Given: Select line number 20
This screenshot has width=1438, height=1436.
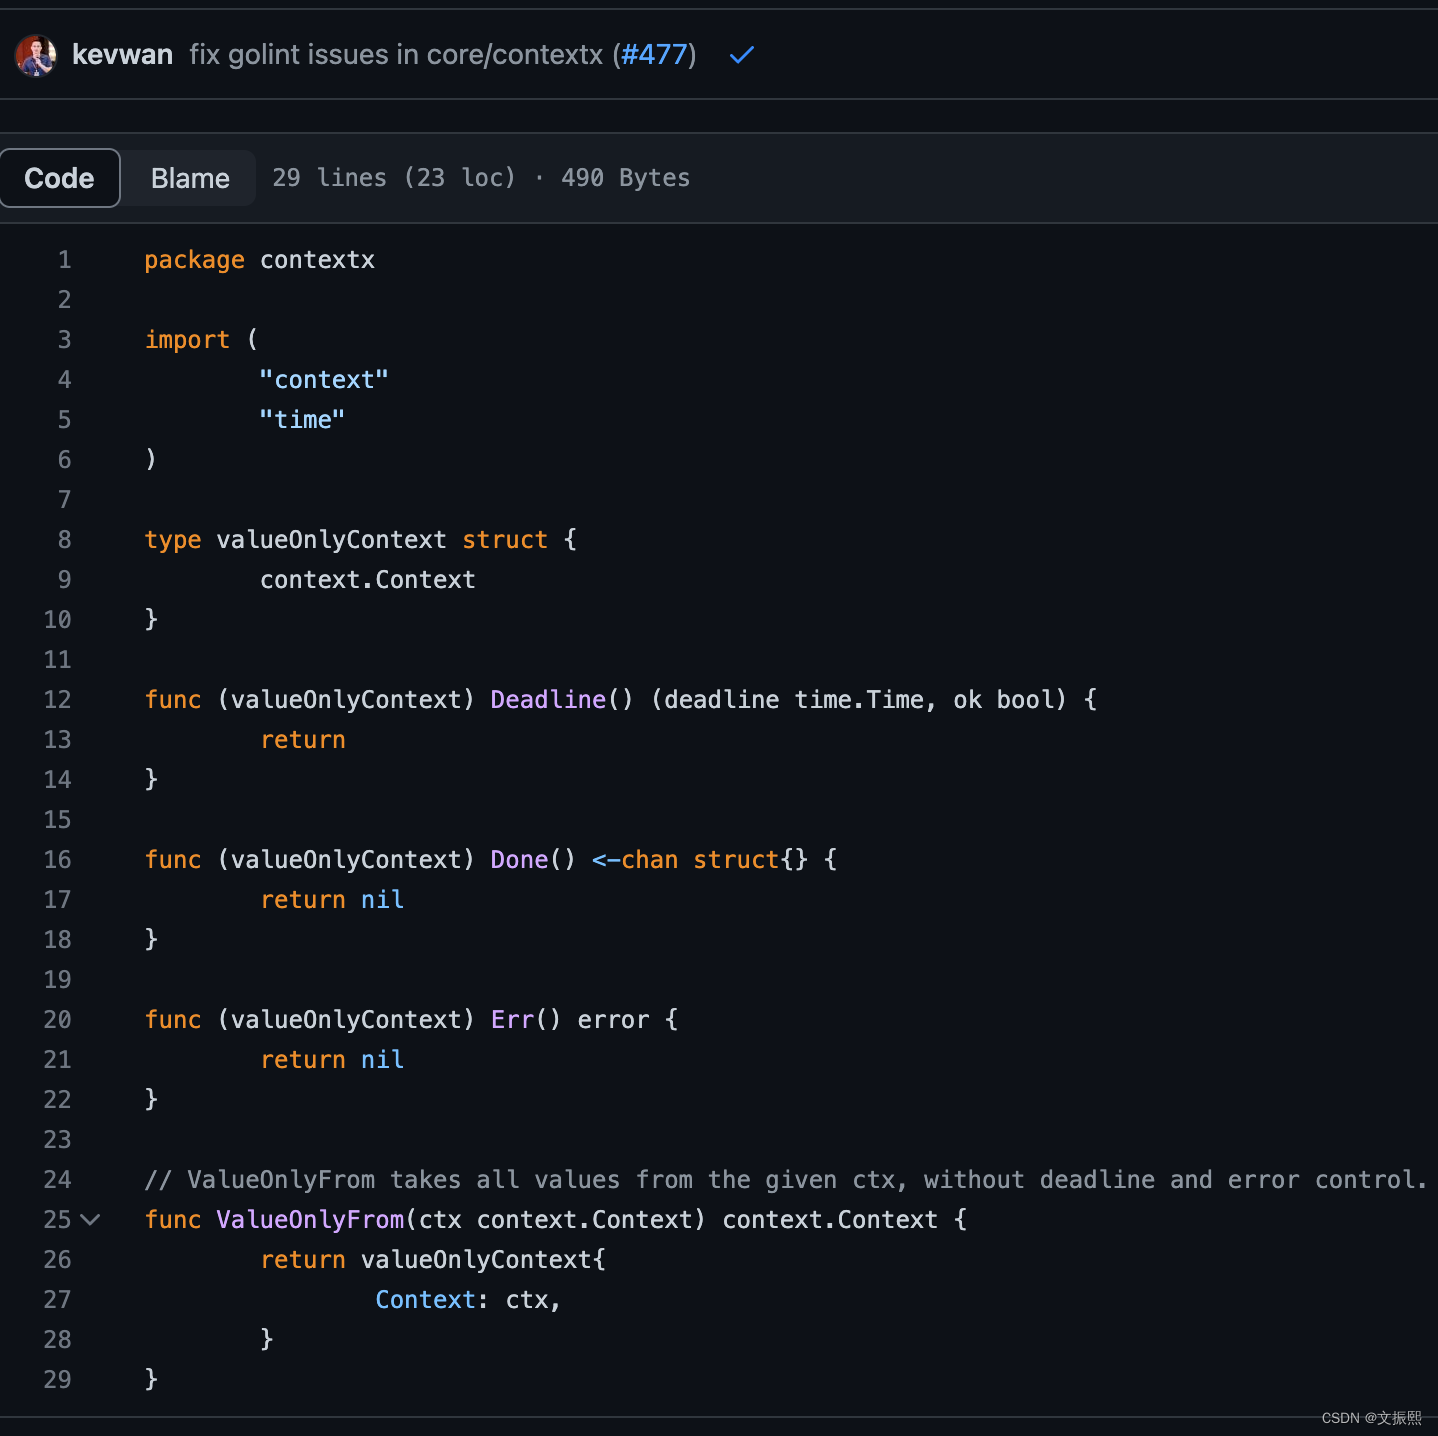Looking at the screenshot, I should pyautogui.click(x=58, y=1020).
